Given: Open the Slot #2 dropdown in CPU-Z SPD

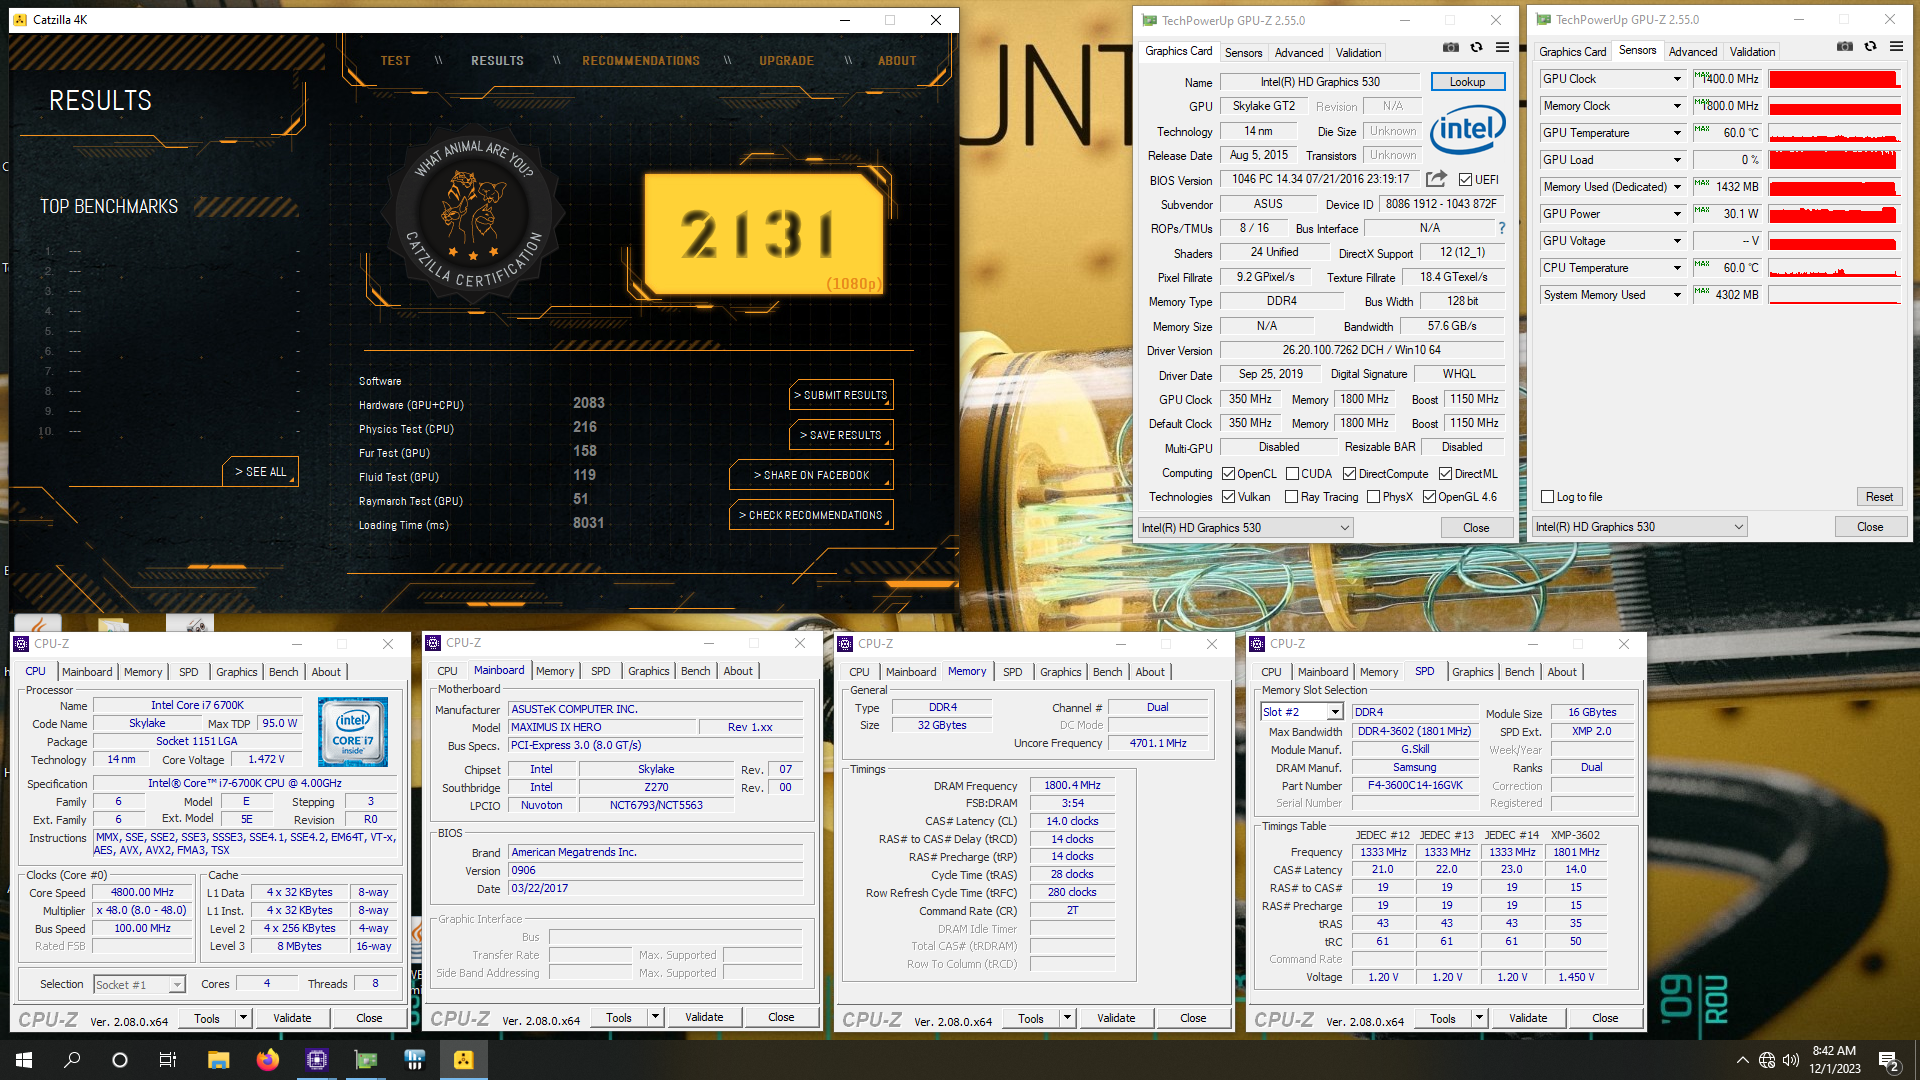Looking at the screenshot, I should 1301,712.
